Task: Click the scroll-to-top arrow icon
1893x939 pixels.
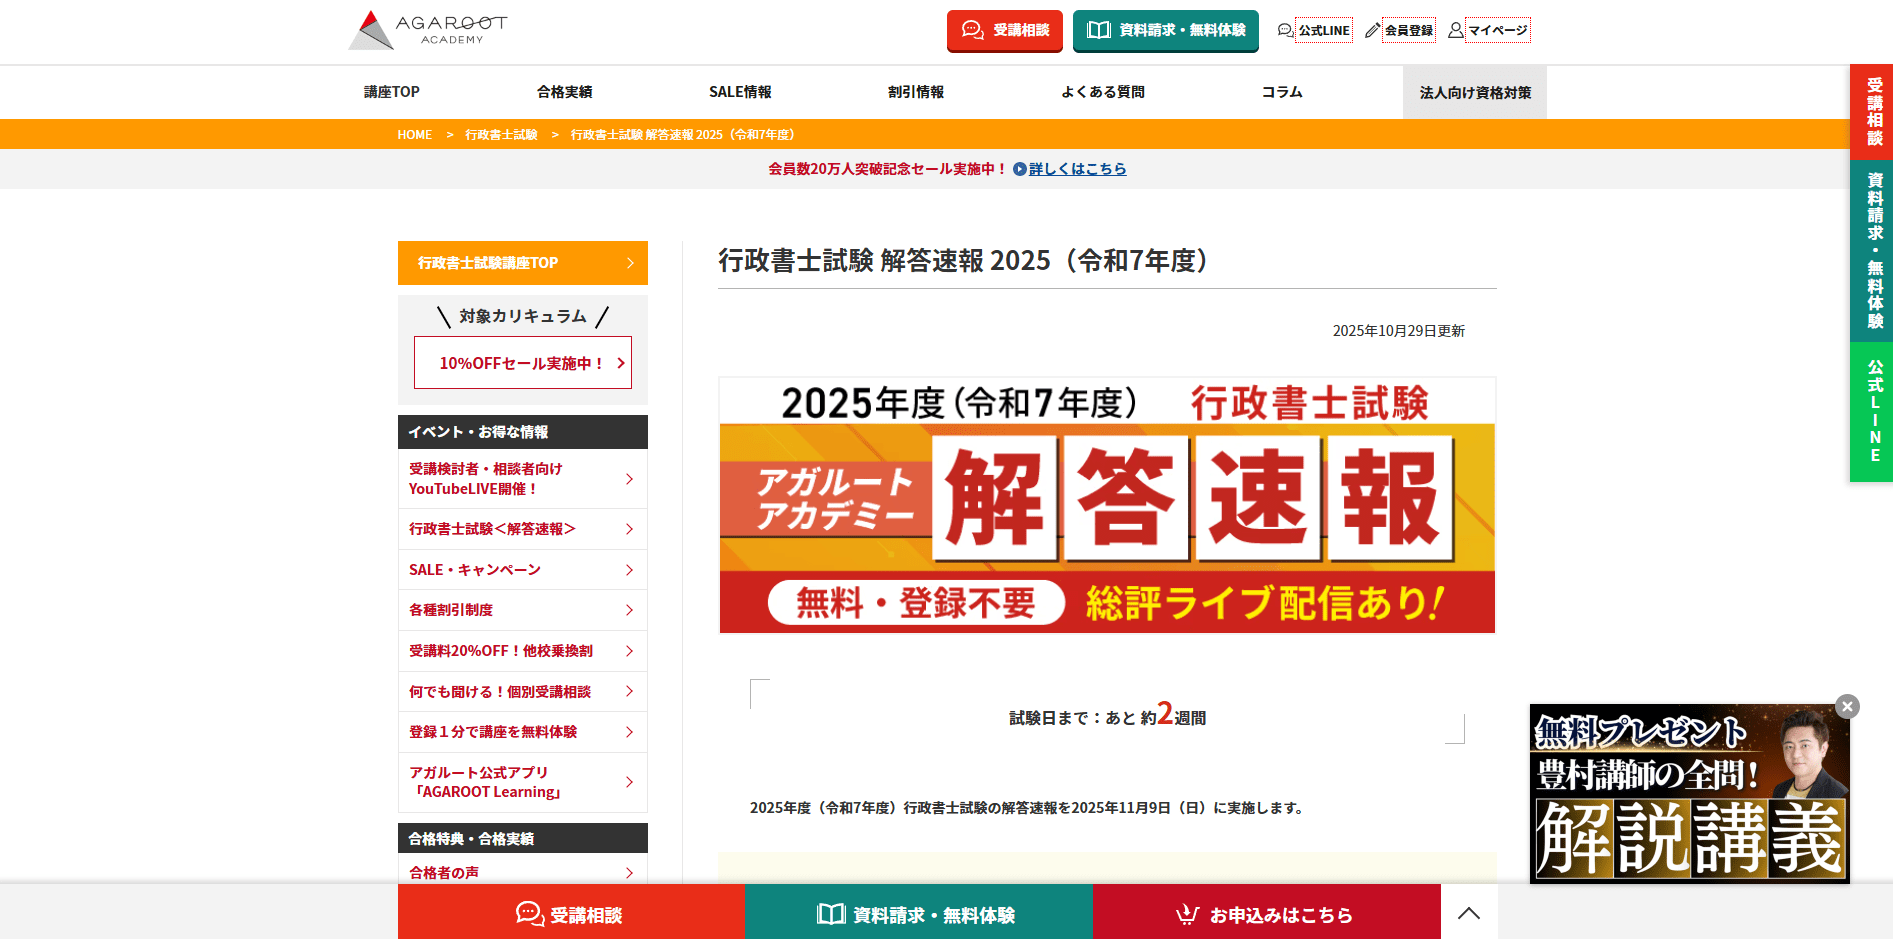Action: point(1468,912)
